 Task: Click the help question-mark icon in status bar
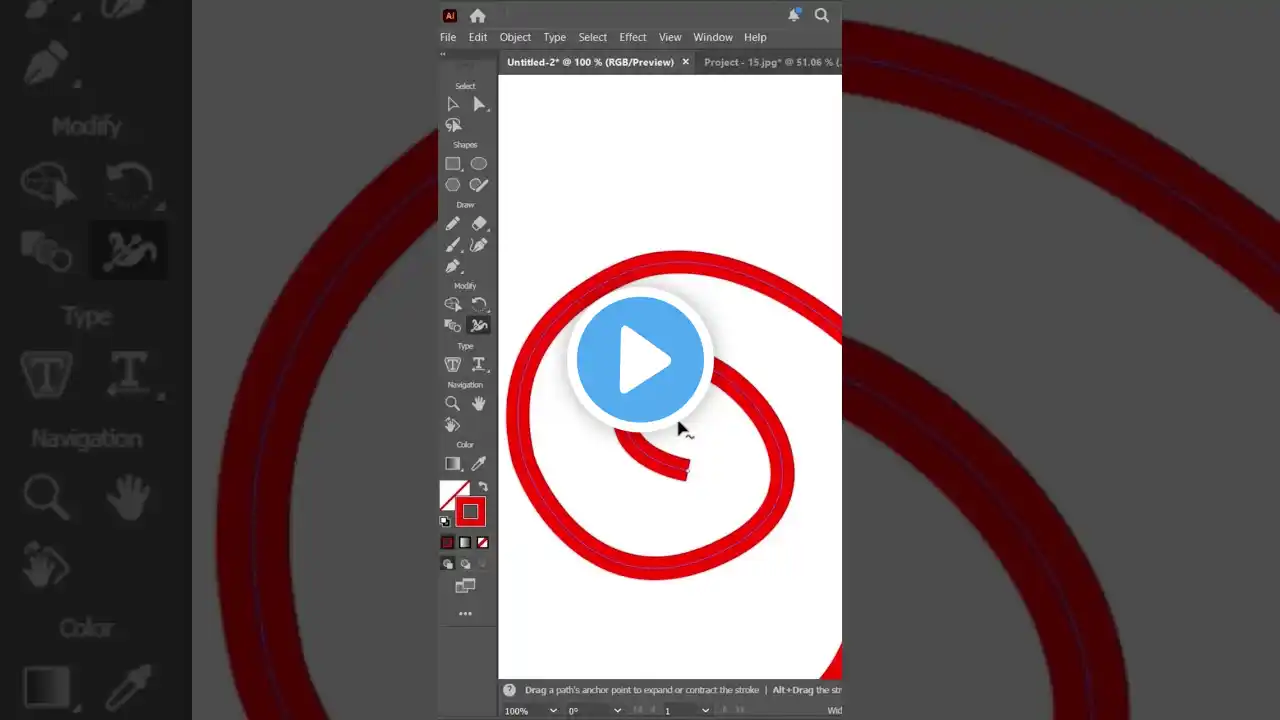(509, 690)
